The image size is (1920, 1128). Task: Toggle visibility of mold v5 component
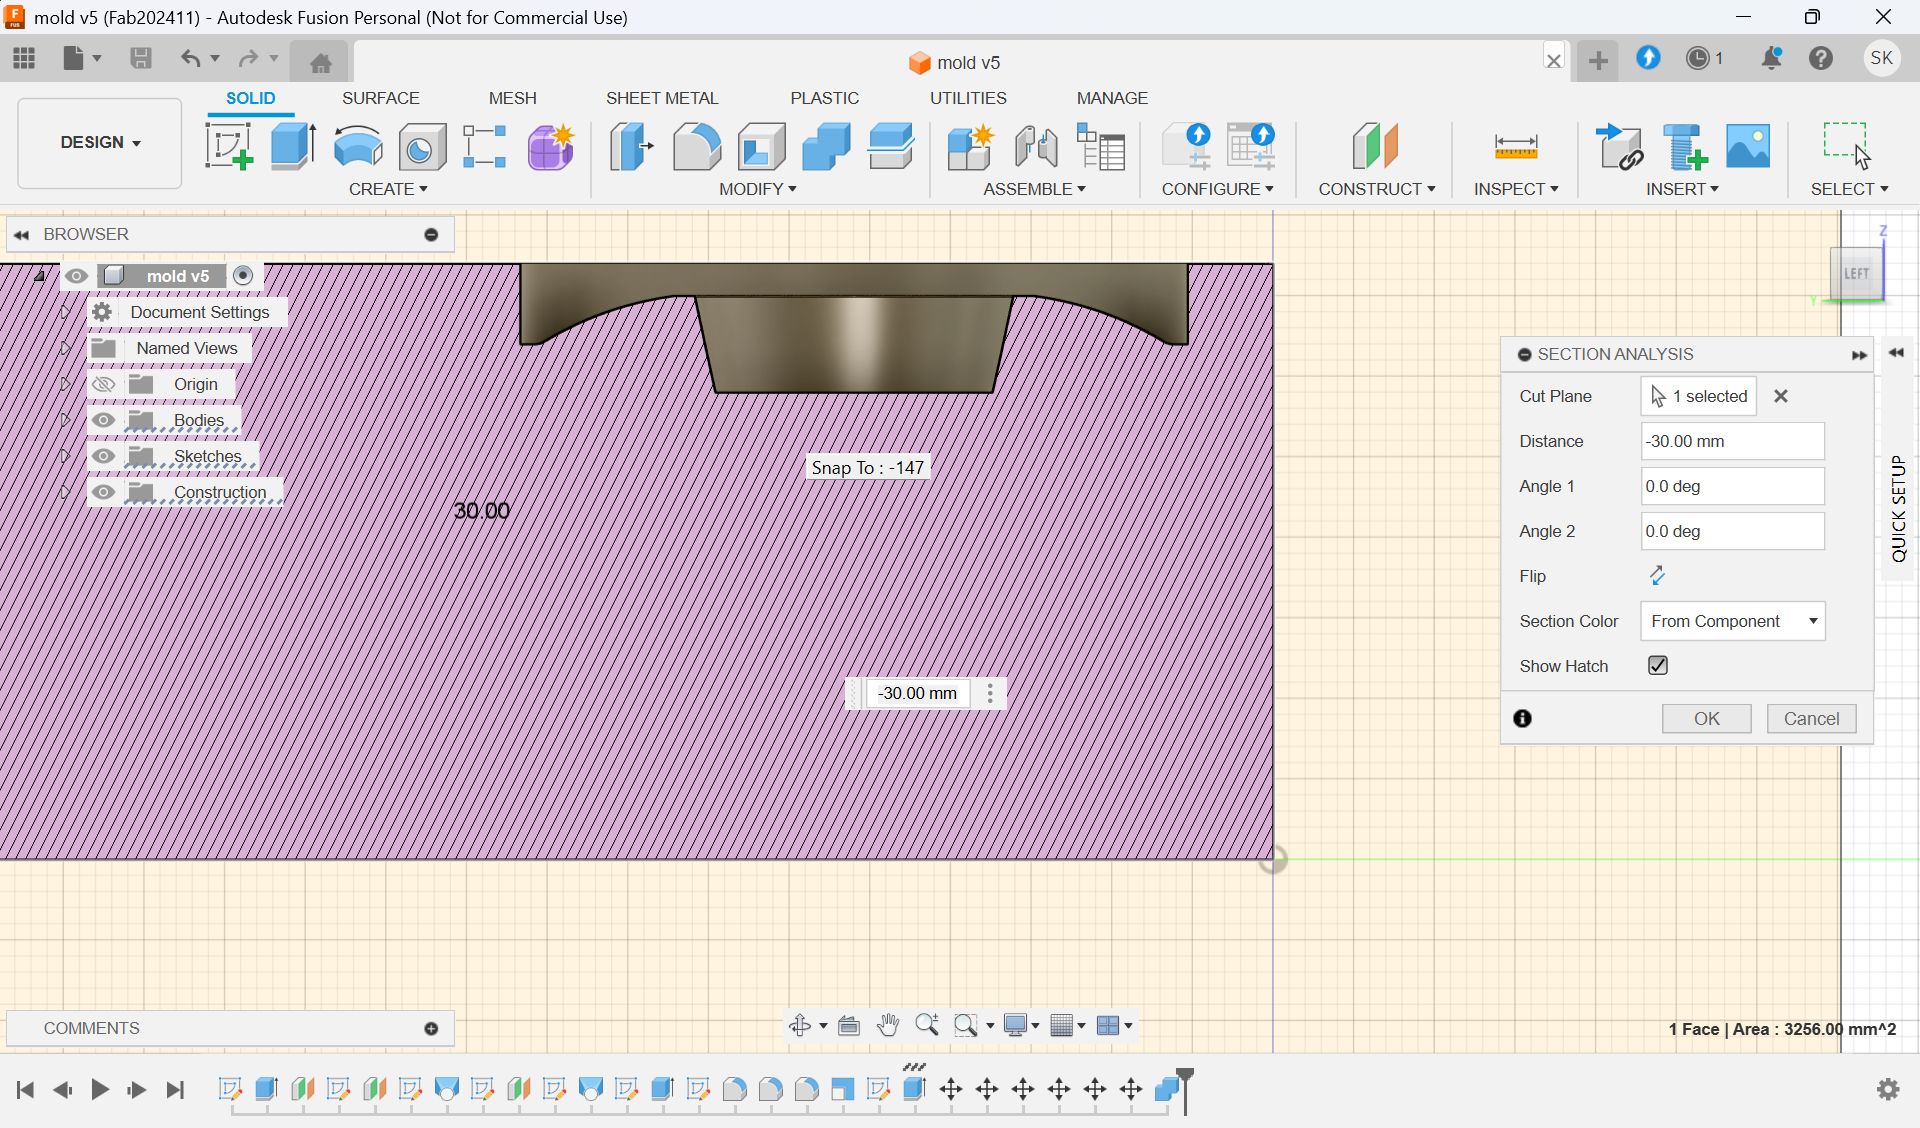coord(77,276)
